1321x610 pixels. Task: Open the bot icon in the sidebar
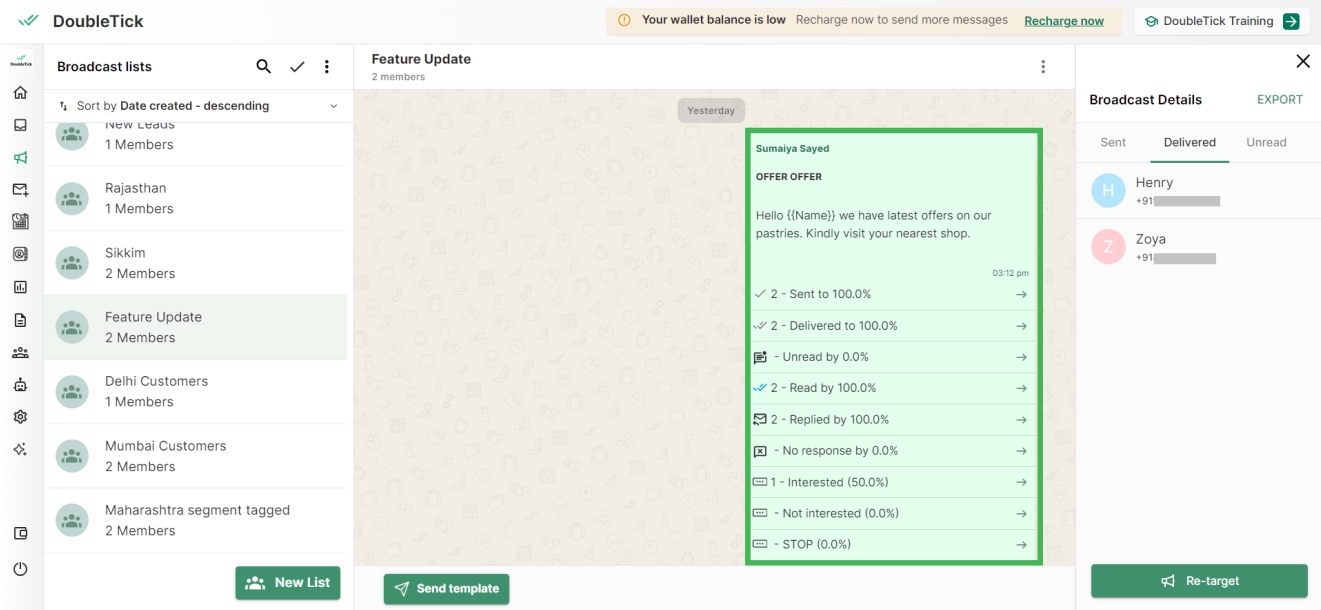tap(20, 385)
